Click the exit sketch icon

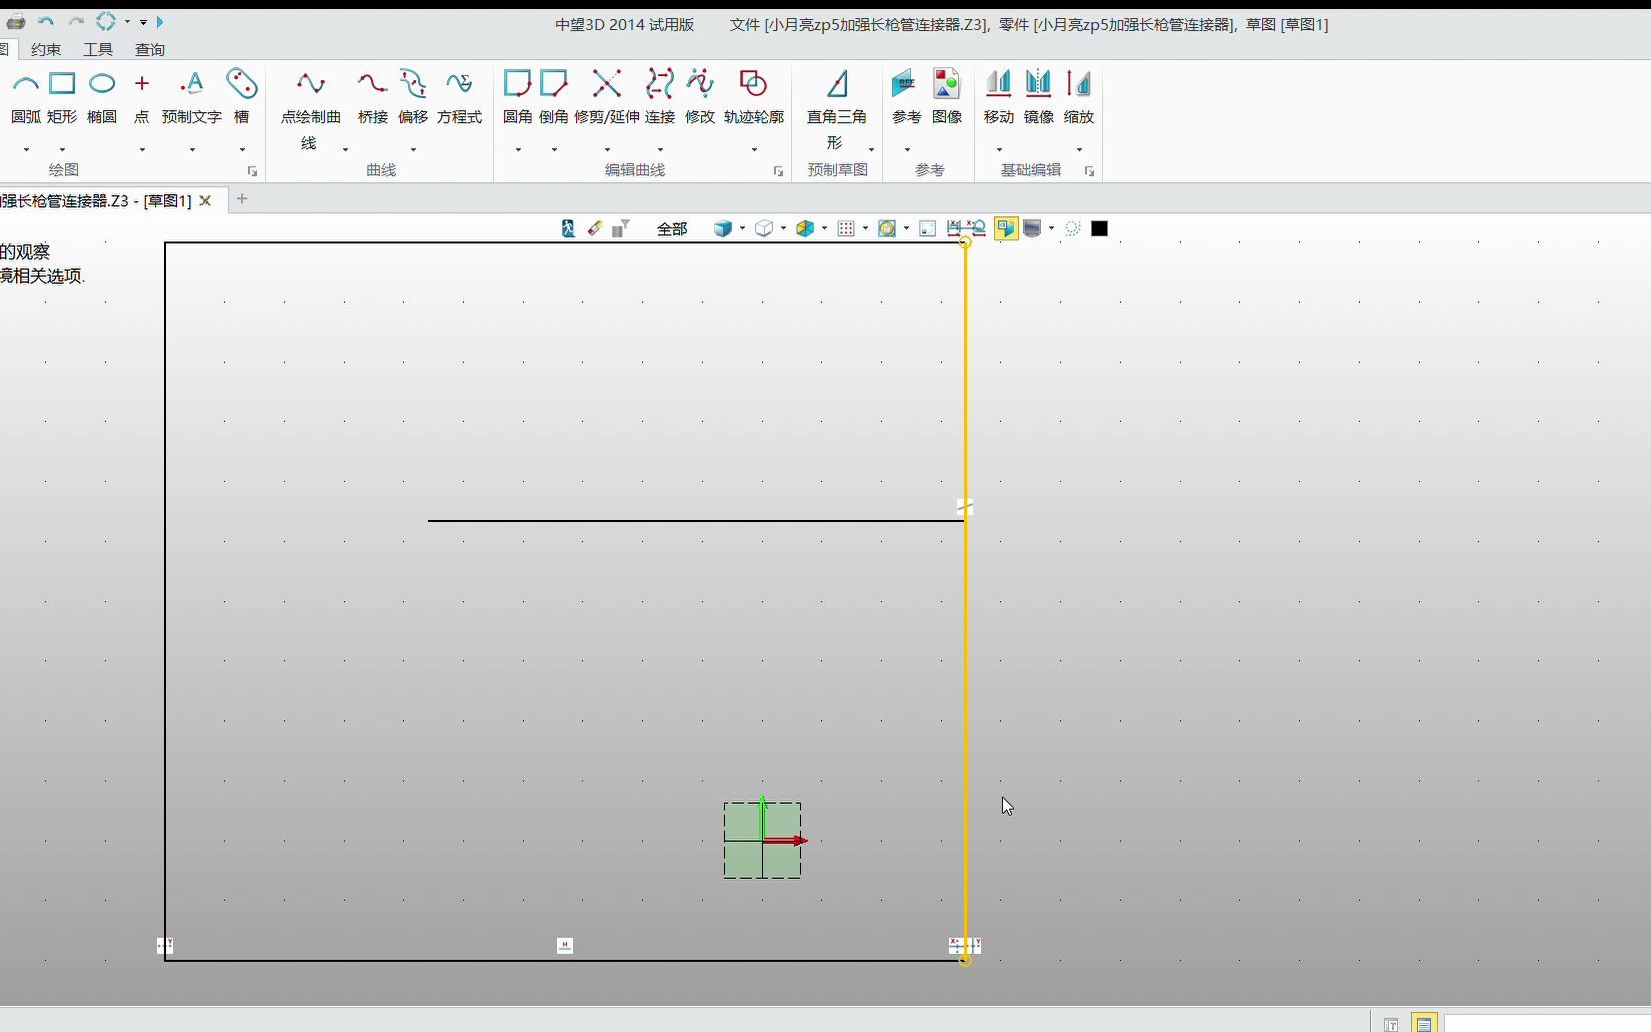pos(568,228)
